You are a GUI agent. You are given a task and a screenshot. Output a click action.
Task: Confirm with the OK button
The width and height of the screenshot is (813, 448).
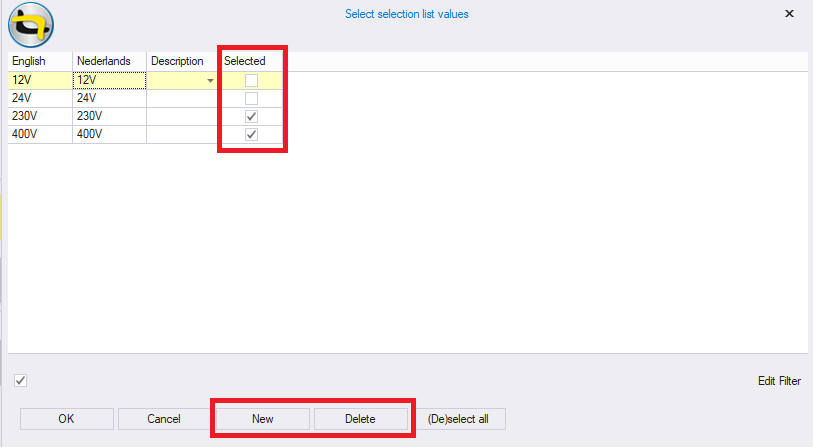click(x=66, y=419)
